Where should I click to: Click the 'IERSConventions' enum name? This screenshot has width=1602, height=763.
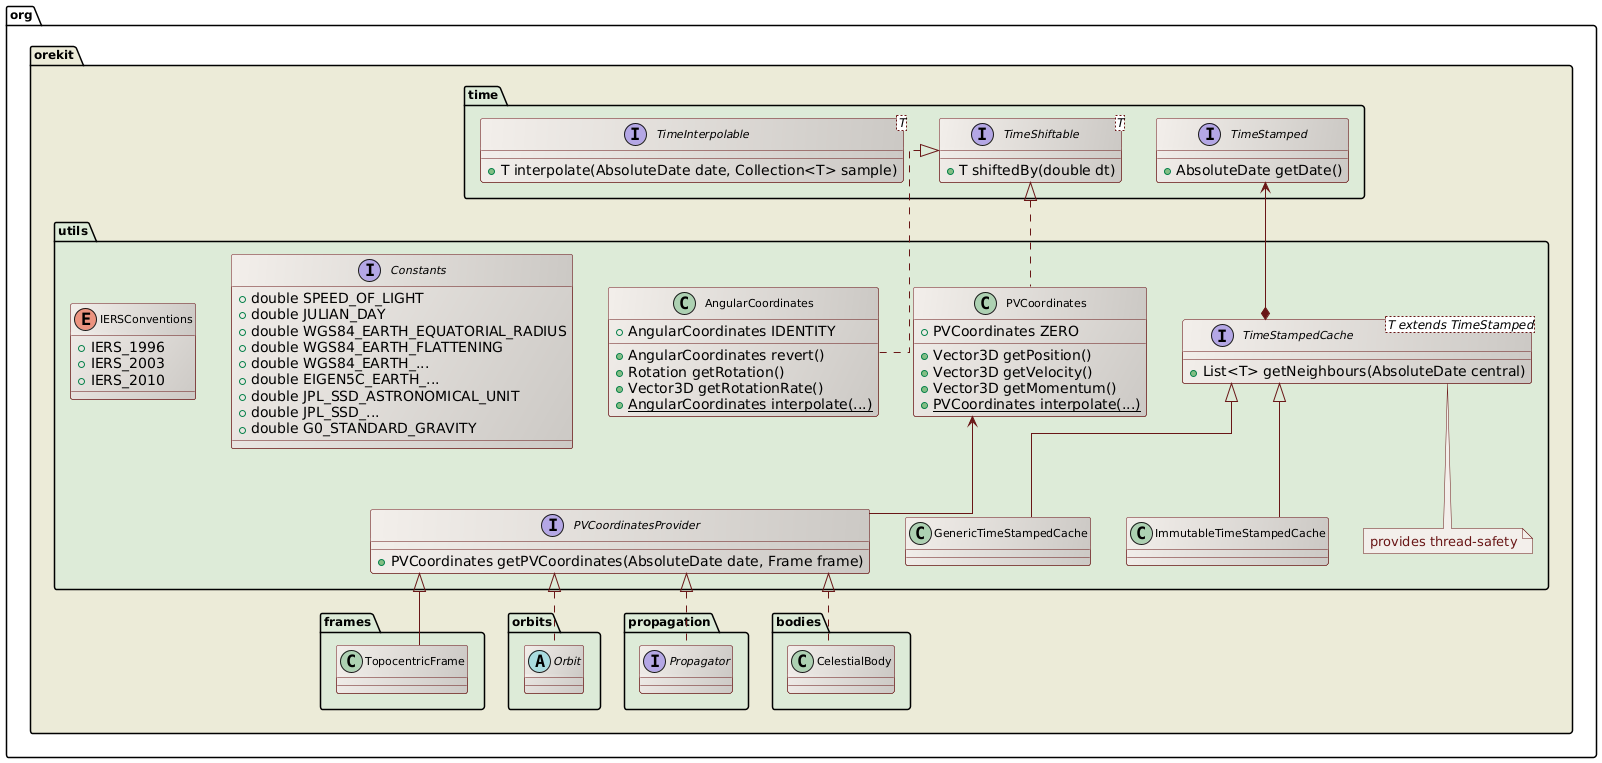(x=146, y=319)
